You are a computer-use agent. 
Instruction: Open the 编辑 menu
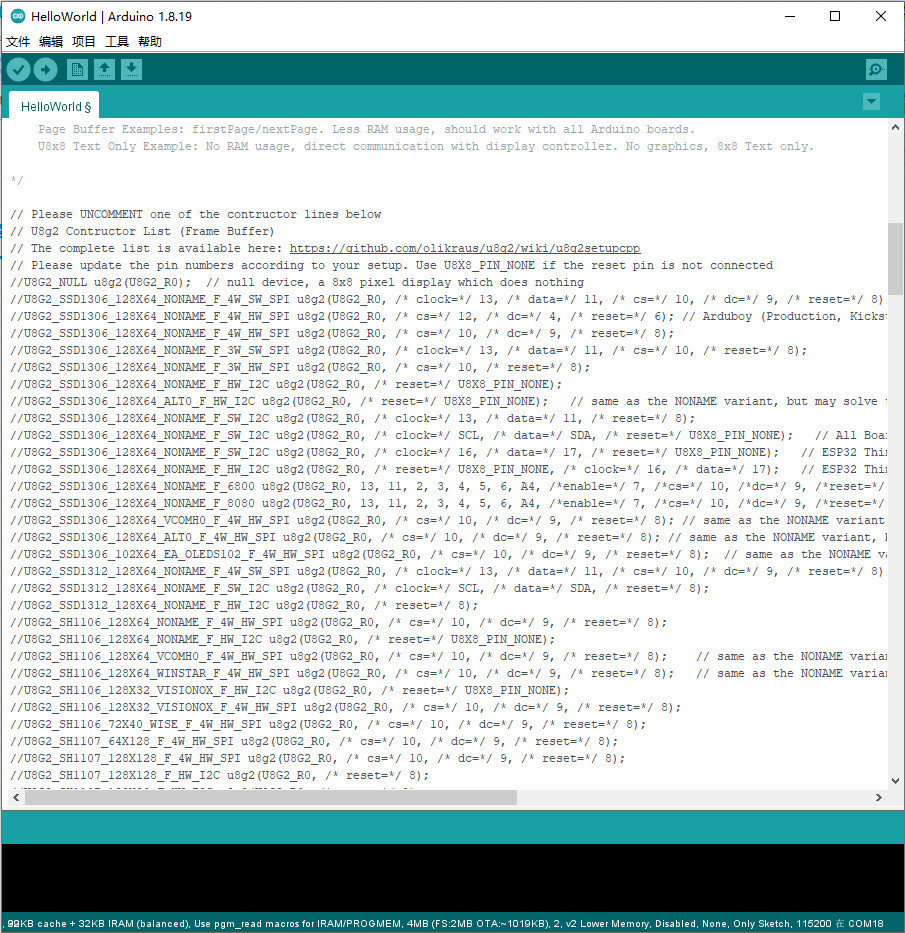point(51,42)
